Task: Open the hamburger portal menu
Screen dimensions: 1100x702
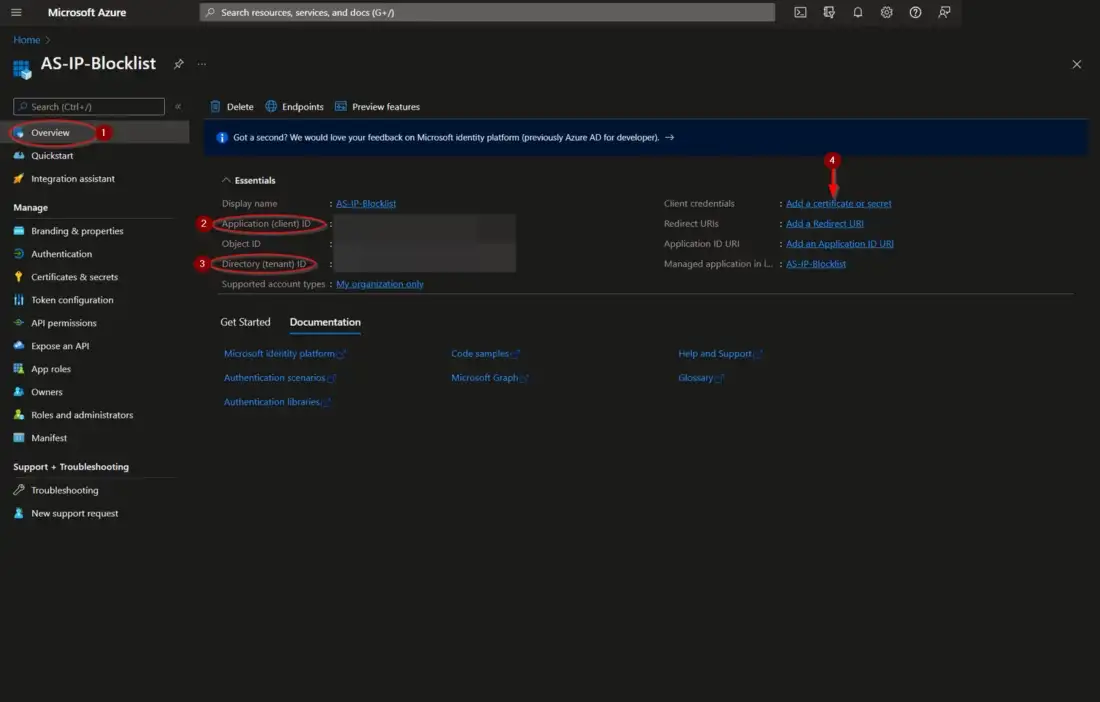Action: (x=16, y=12)
